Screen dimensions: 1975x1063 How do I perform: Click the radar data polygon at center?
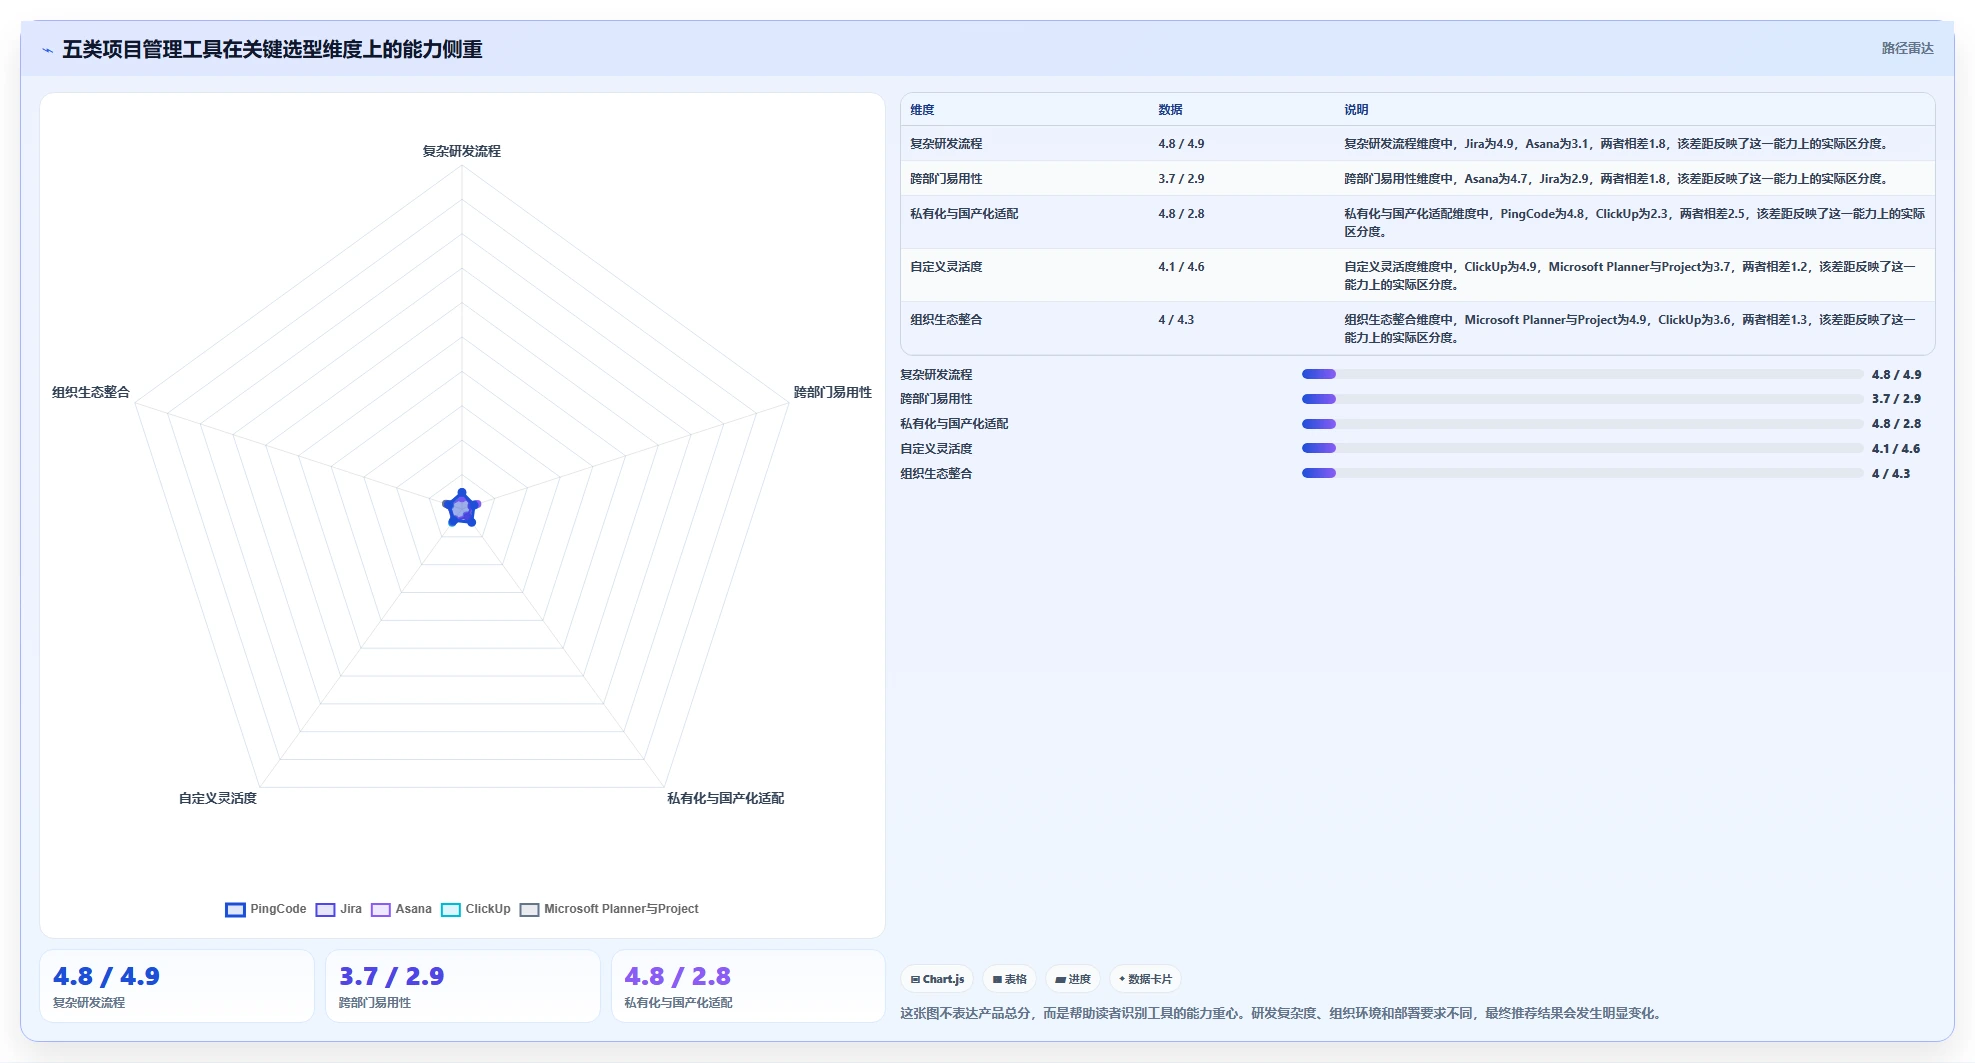[x=462, y=508]
